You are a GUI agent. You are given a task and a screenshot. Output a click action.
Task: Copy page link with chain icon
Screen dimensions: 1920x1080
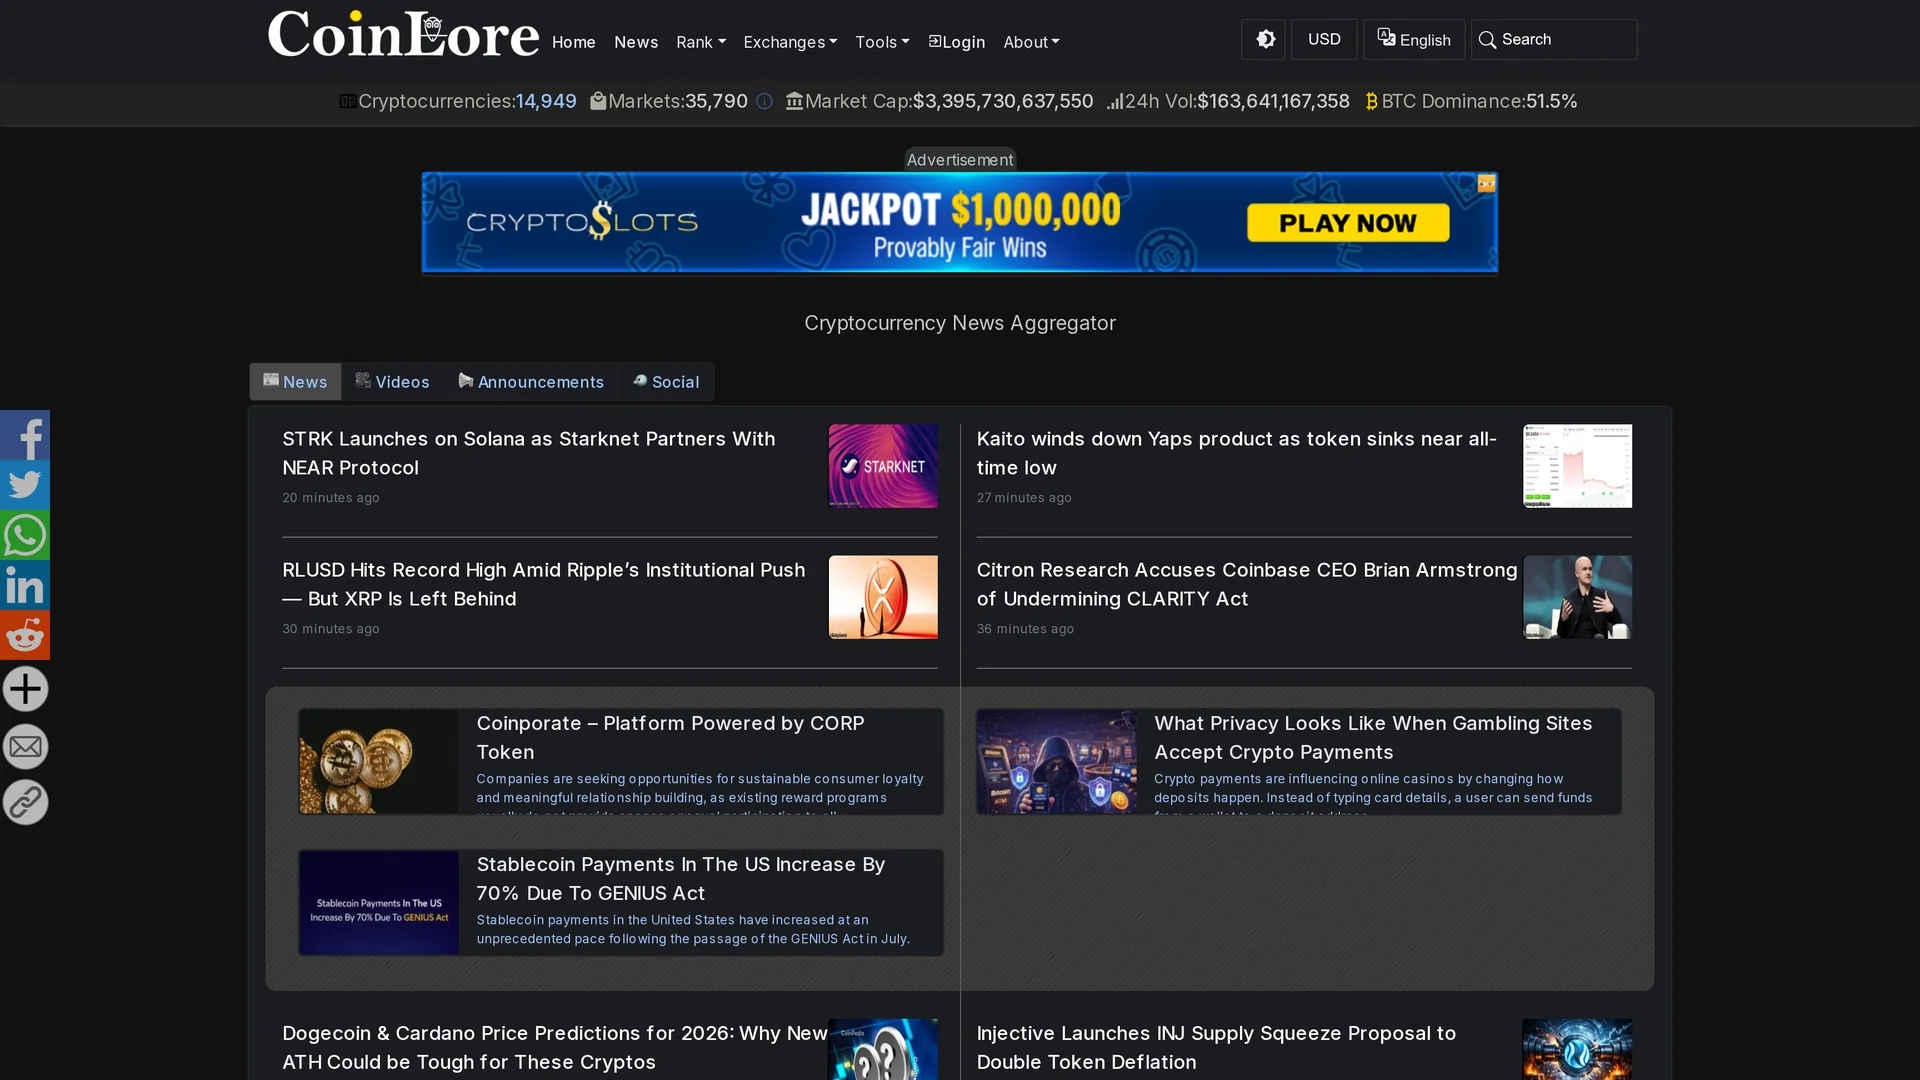coord(25,802)
